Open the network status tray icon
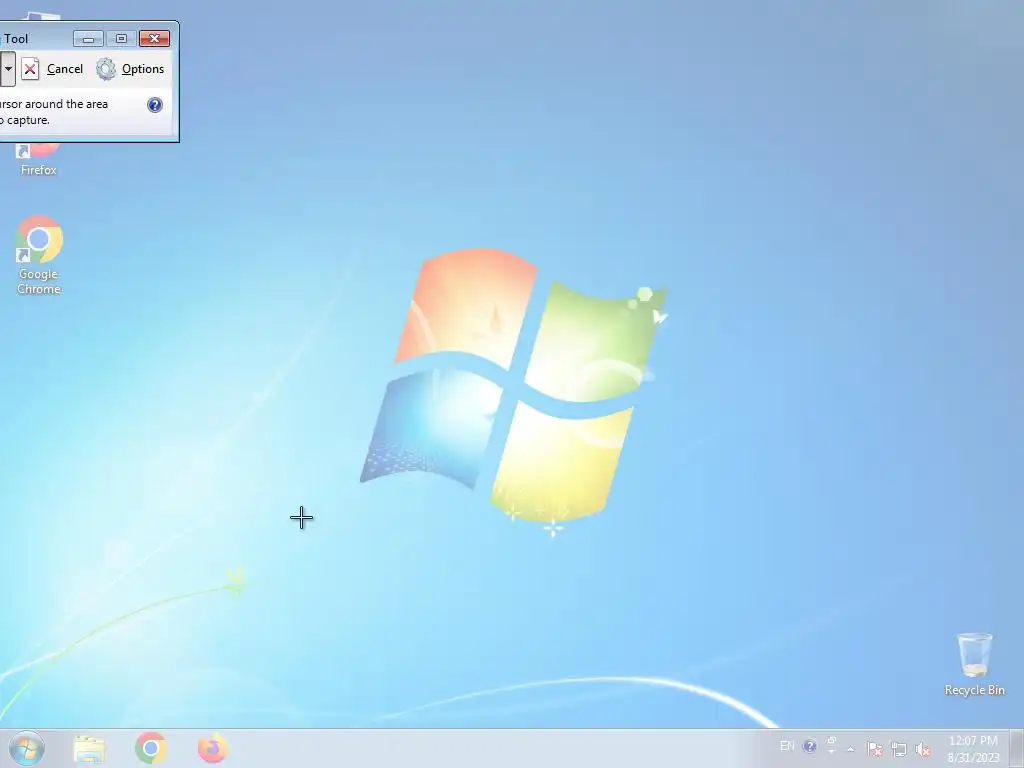 (899, 749)
